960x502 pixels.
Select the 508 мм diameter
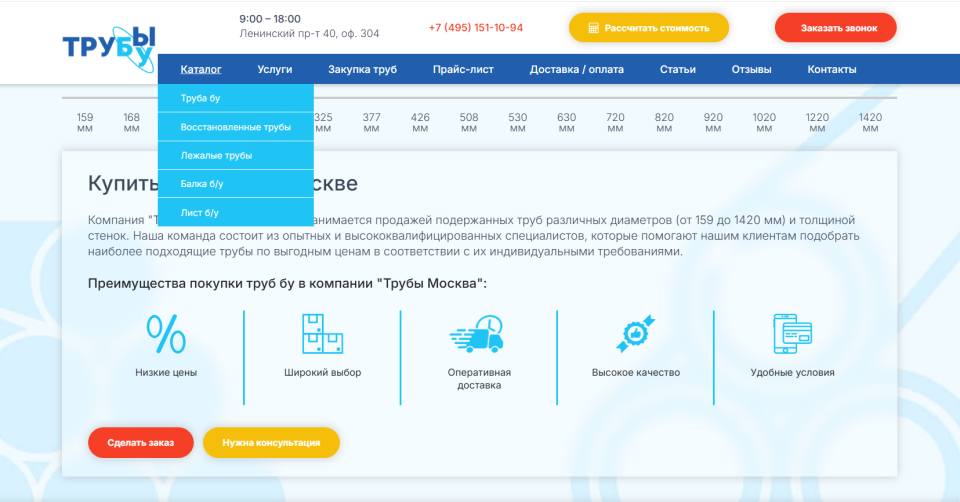[x=469, y=122]
